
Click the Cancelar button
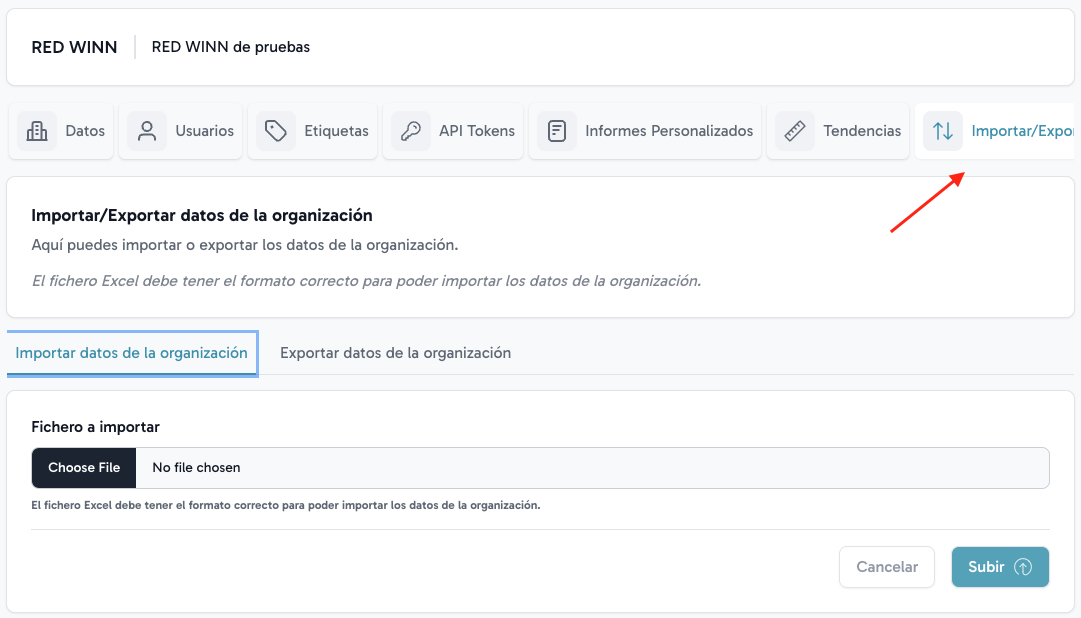point(887,567)
